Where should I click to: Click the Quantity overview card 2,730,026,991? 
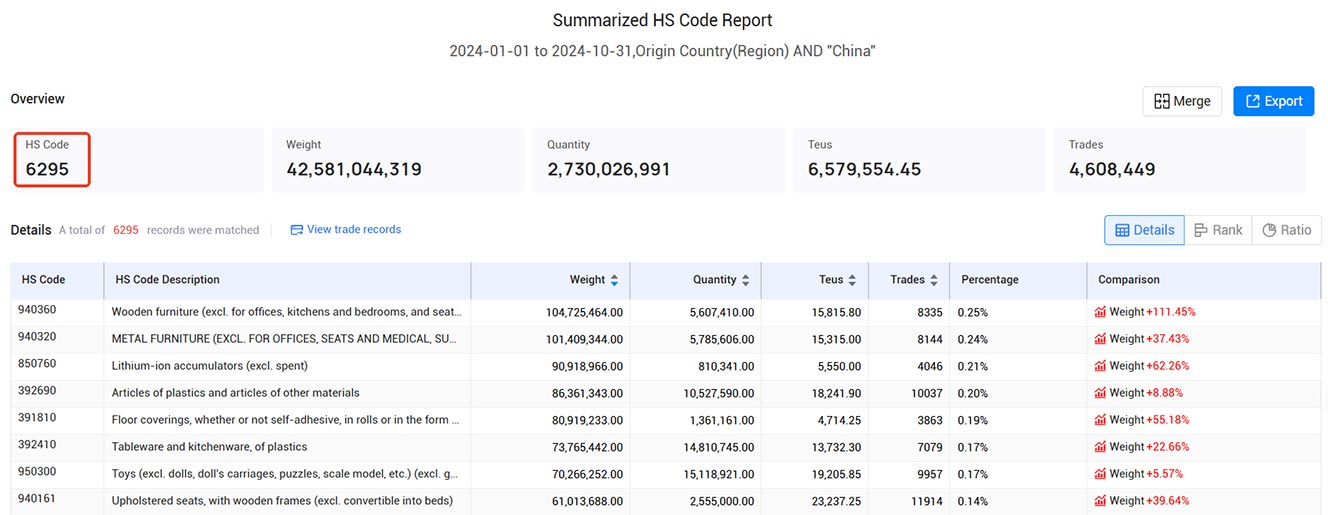pyautogui.click(x=659, y=159)
